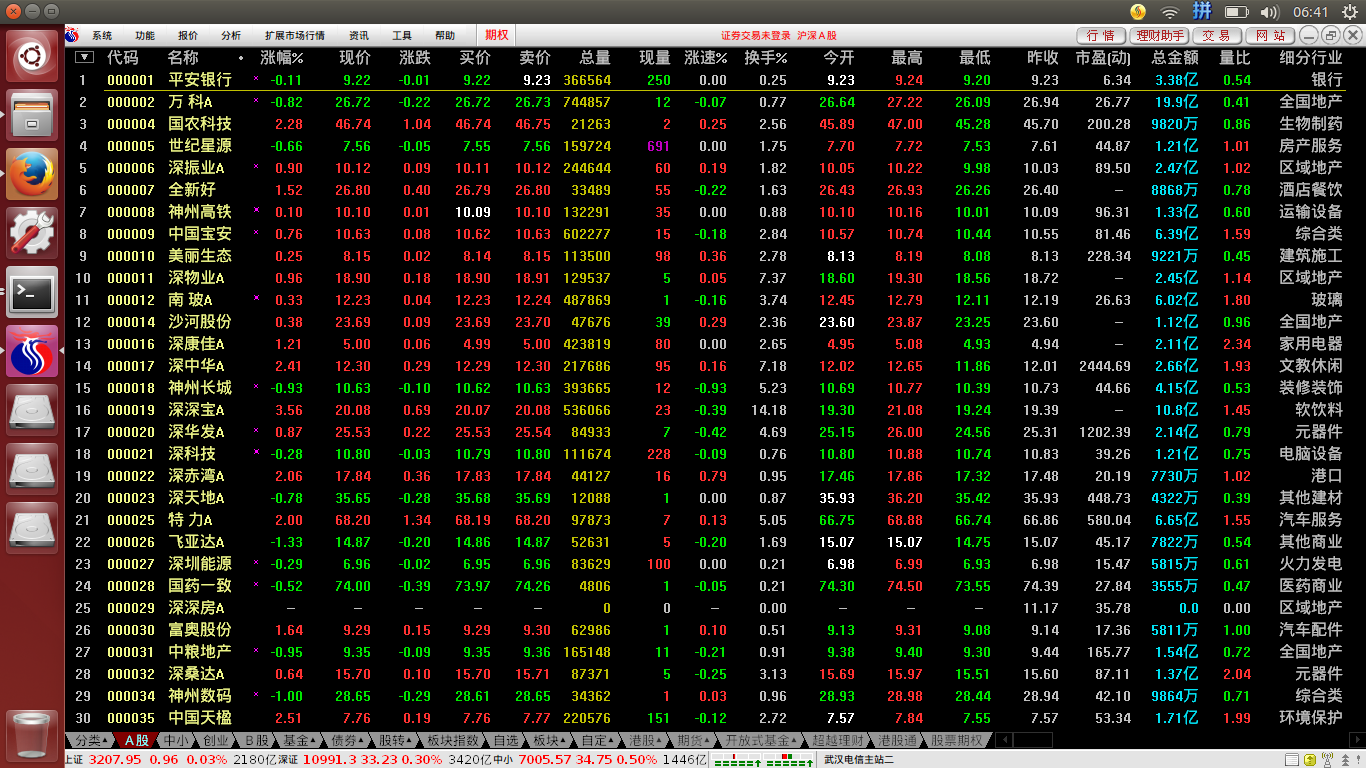1366x768 pixels.
Task: Open the column list dropdown box
Action: (85, 57)
